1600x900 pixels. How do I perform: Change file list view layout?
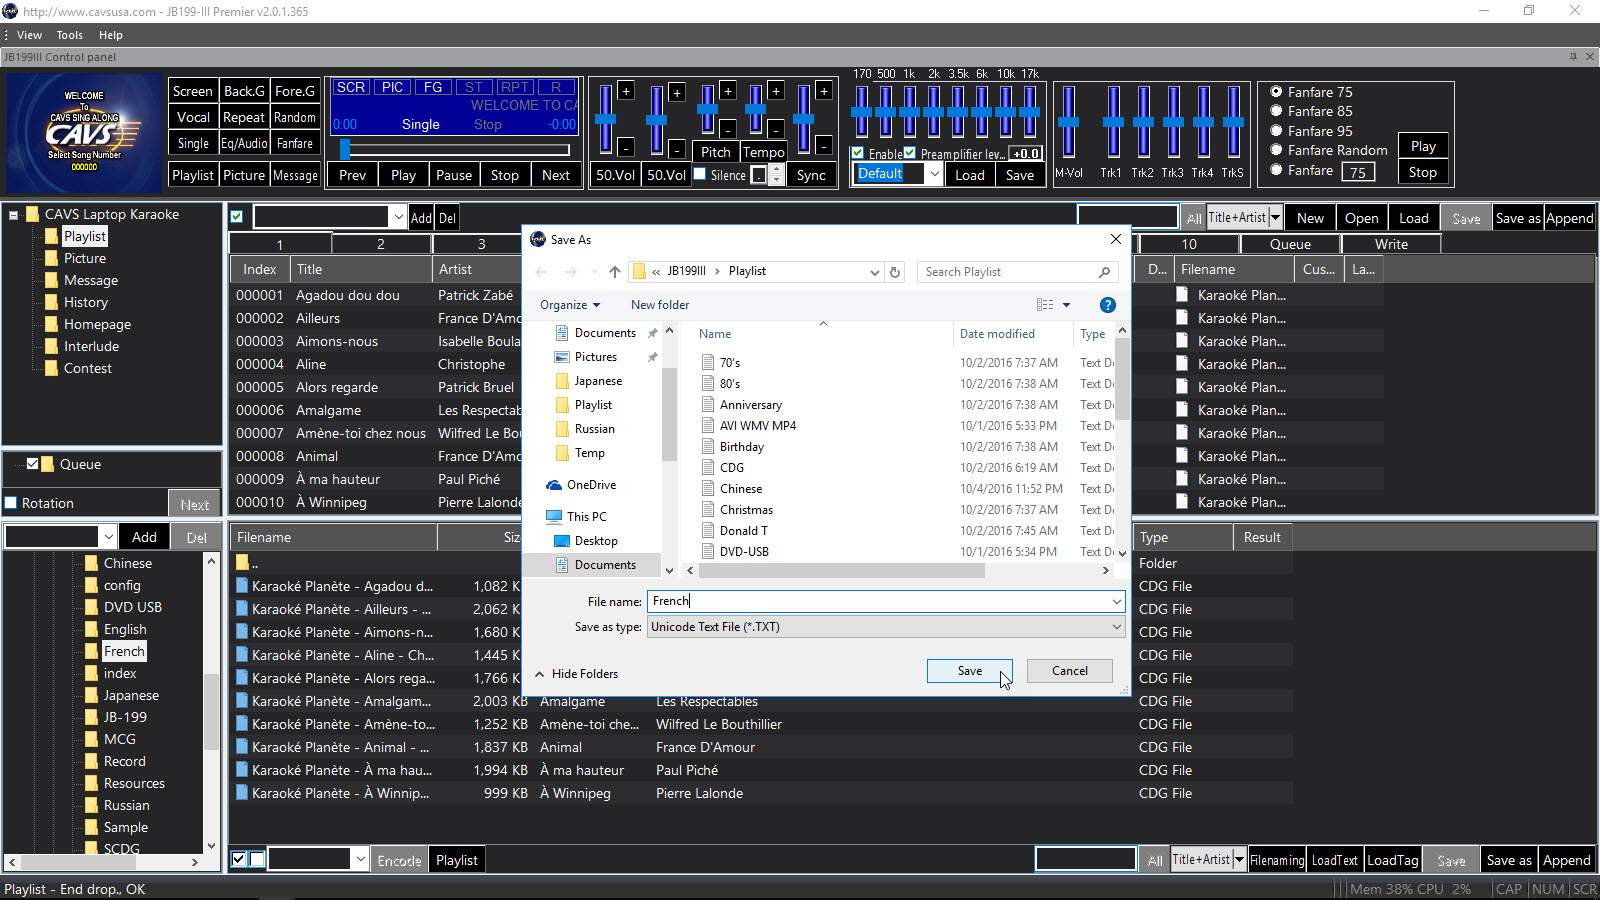pyautogui.click(x=1045, y=305)
